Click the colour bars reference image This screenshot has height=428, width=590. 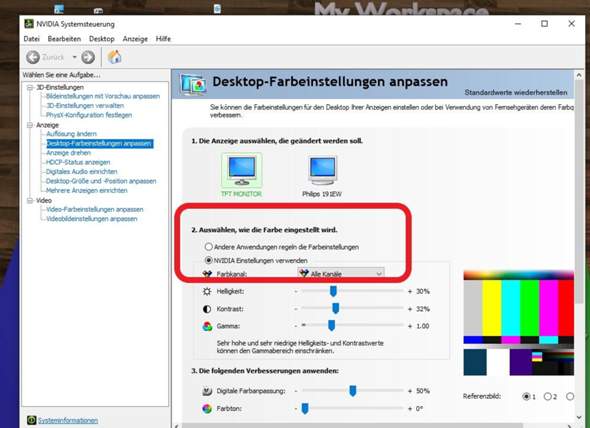pyautogui.click(x=519, y=323)
